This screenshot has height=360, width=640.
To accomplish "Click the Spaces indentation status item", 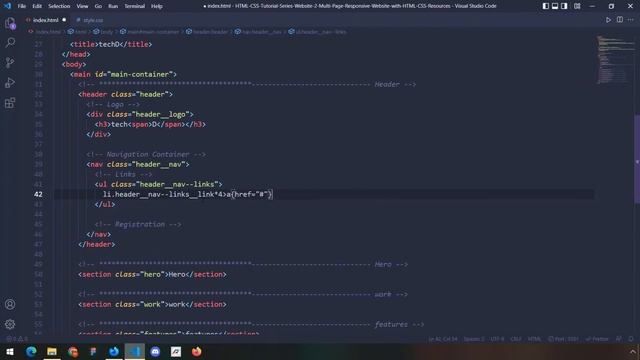I will [474, 339].
